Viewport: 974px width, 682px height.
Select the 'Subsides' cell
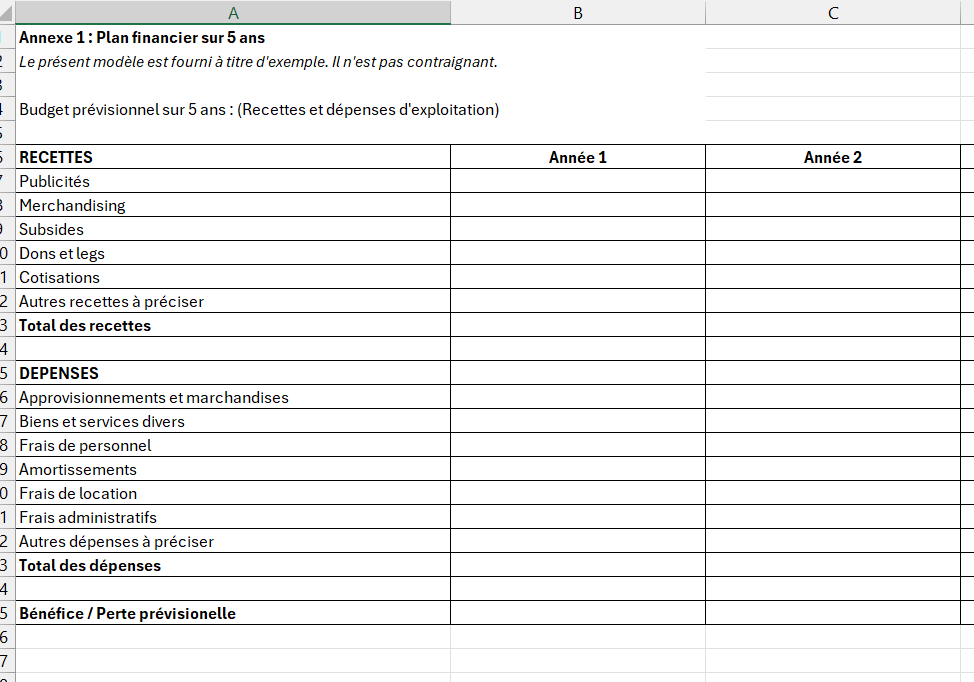(233, 229)
